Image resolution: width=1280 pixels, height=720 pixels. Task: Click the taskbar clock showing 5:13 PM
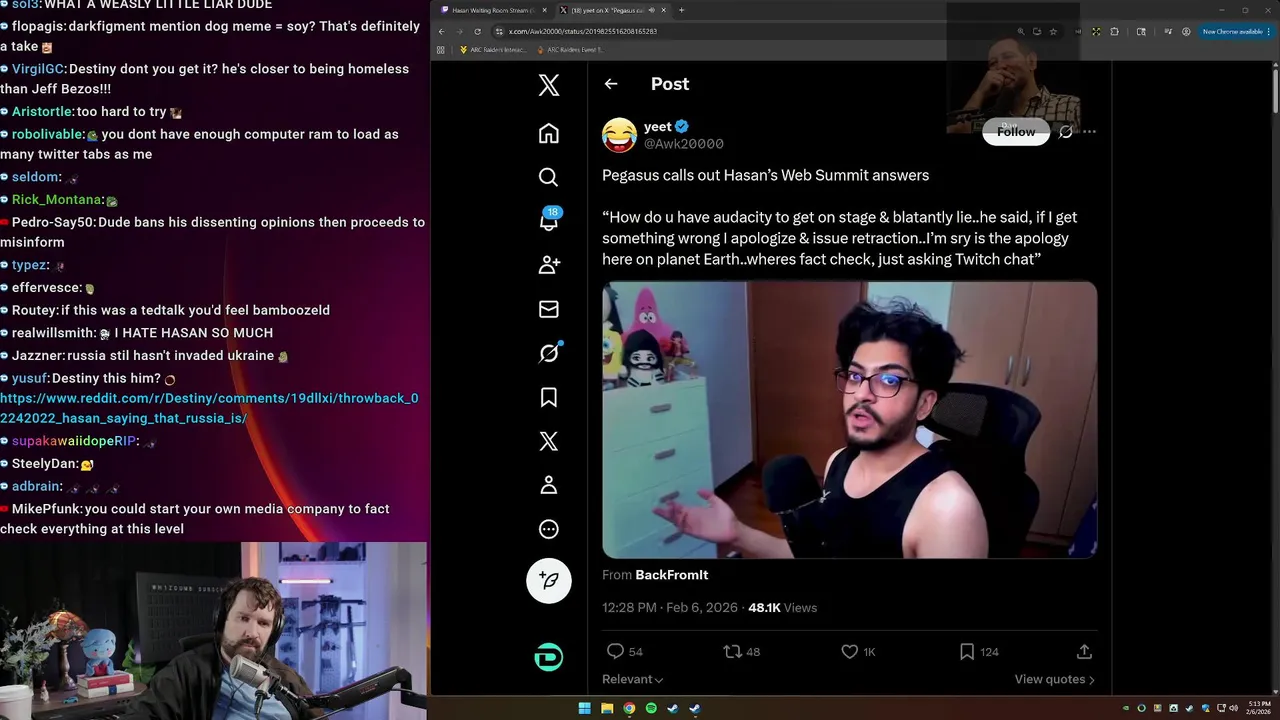click(x=1258, y=708)
